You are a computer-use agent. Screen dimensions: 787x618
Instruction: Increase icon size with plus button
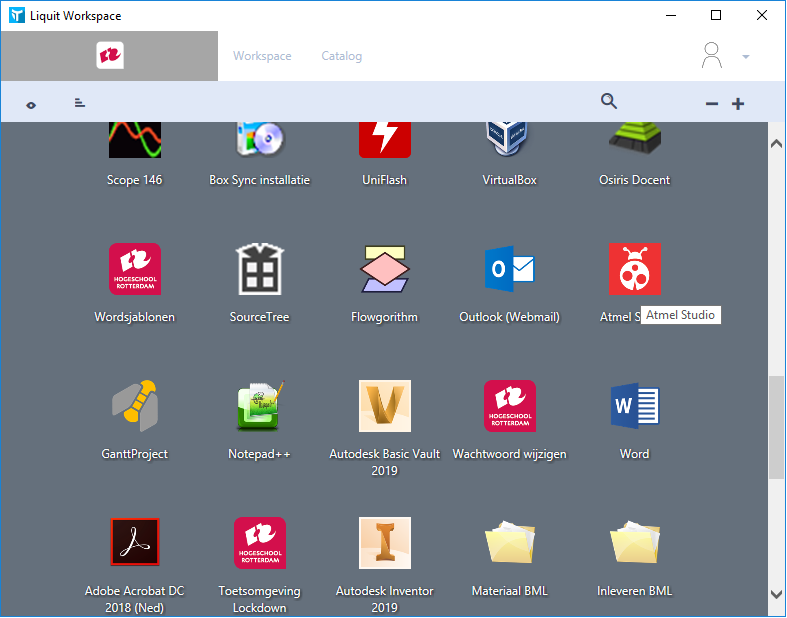738,104
